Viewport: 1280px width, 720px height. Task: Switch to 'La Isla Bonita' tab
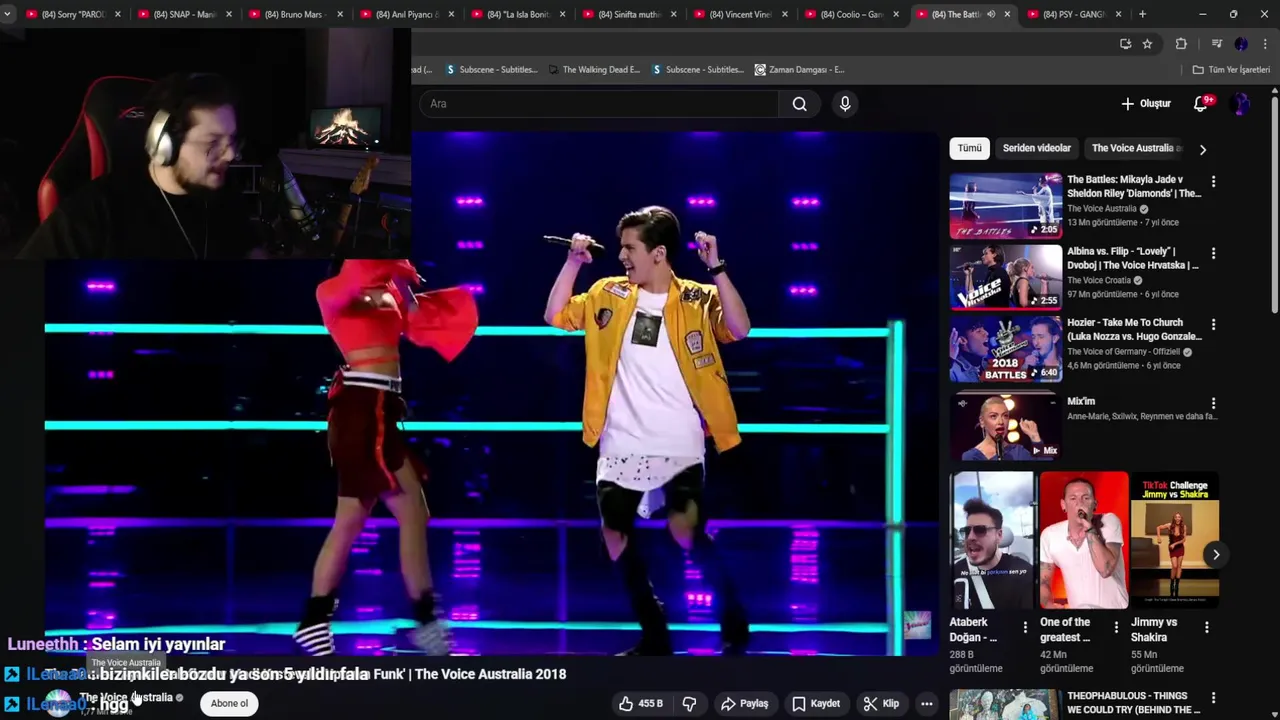coord(518,14)
